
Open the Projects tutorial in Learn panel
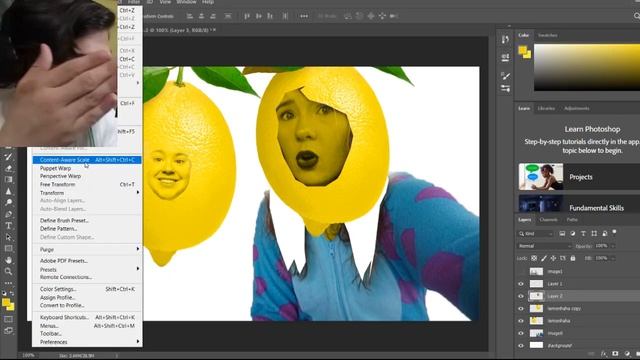click(x=579, y=177)
